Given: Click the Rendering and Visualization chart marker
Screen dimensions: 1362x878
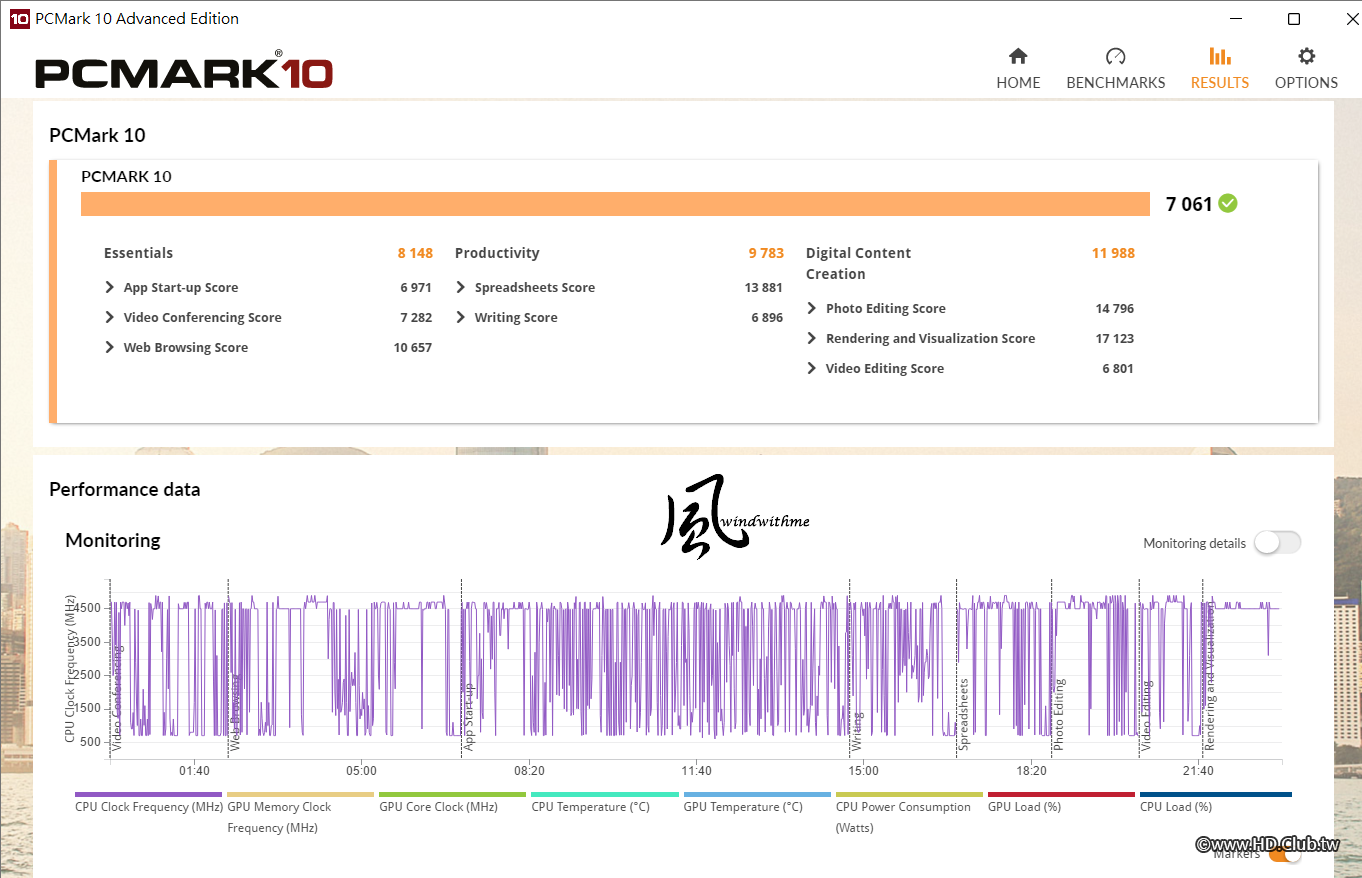Looking at the screenshot, I should (1210, 675).
